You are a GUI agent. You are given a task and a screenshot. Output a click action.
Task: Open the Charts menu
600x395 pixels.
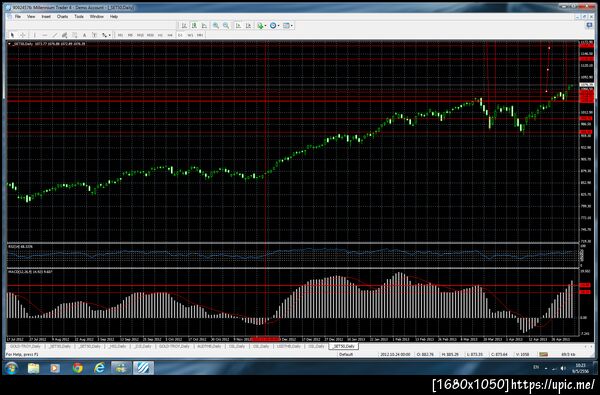62,17
